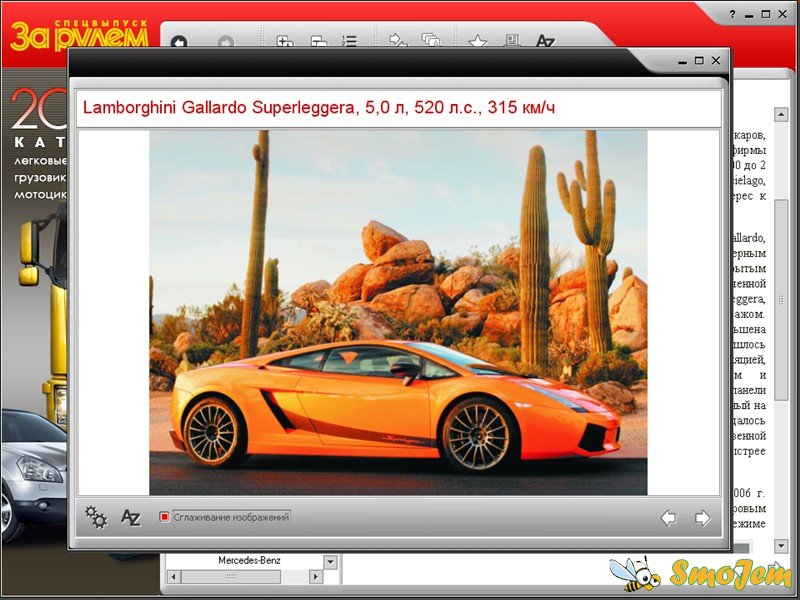Open the numbered list icon in main toolbar
Screen dimensions: 800x600
[349, 41]
